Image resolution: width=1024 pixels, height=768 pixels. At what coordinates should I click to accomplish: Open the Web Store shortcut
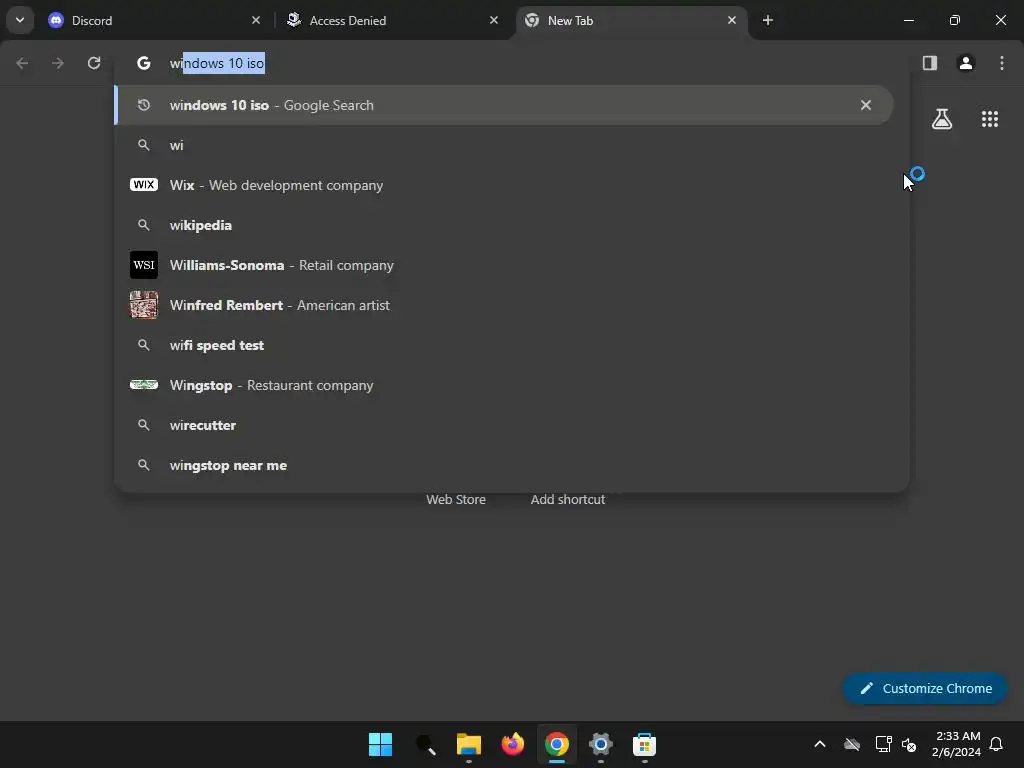point(456,500)
